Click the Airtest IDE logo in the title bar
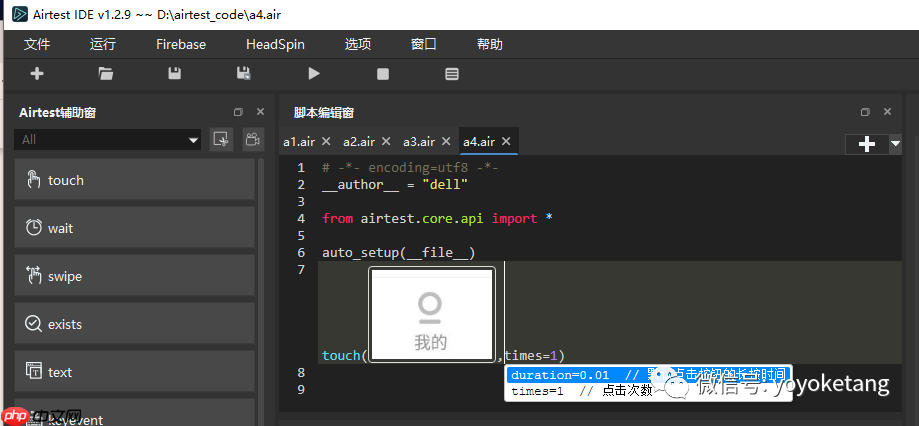The height and width of the screenshot is (426, 919). (20, 14)
